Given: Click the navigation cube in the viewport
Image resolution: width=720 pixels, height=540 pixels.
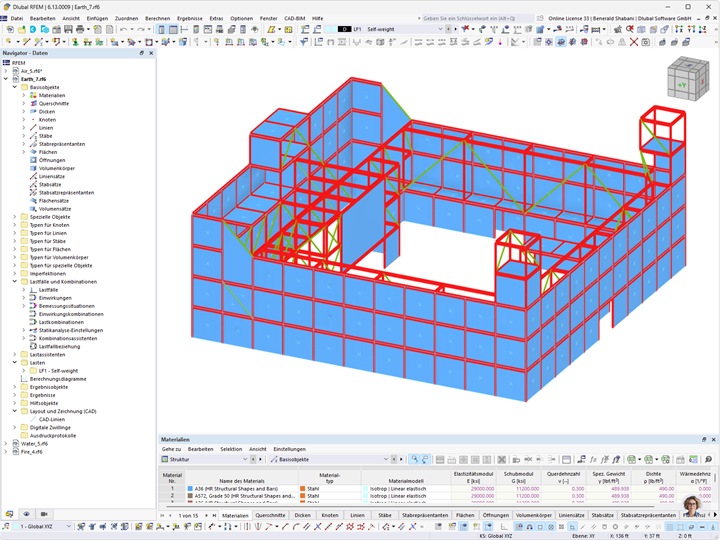Looking at the screenshot, I should coord(688,81).
